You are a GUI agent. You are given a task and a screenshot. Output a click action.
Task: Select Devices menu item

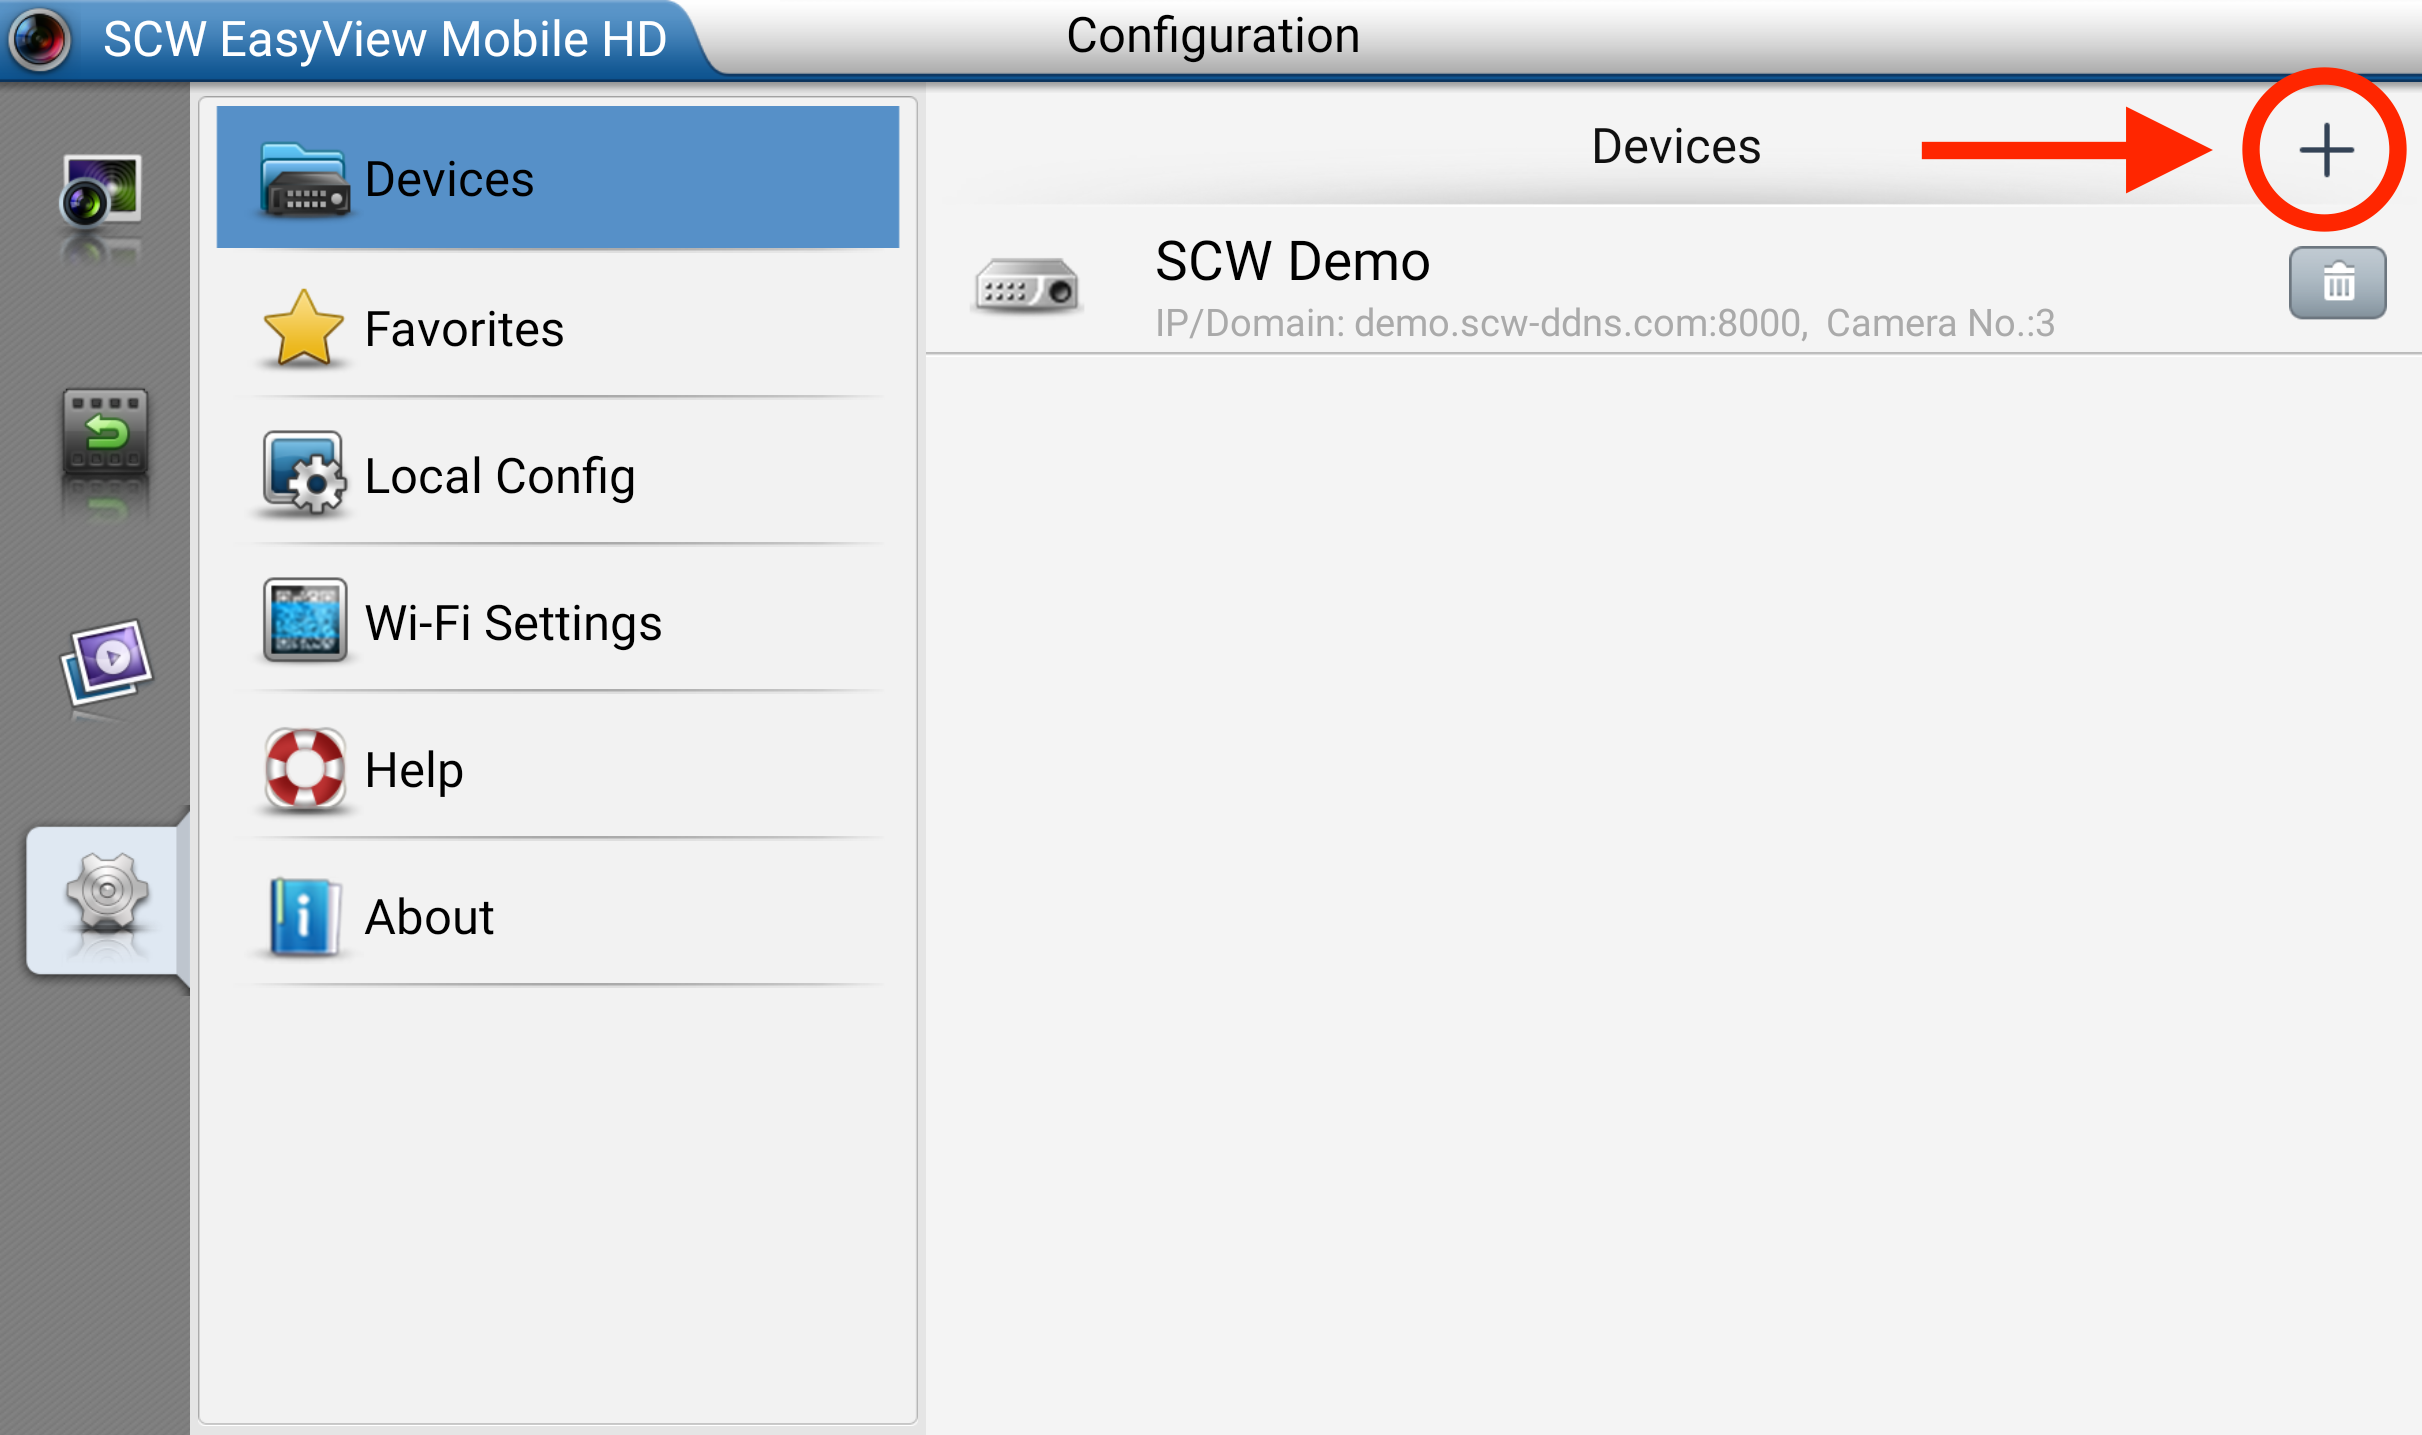point(558,178)
